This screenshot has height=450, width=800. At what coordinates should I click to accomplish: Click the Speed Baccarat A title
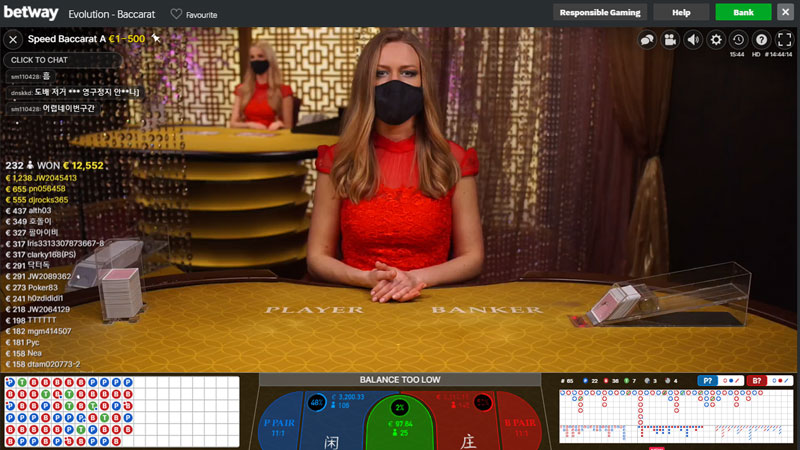[x=67, y=39]
